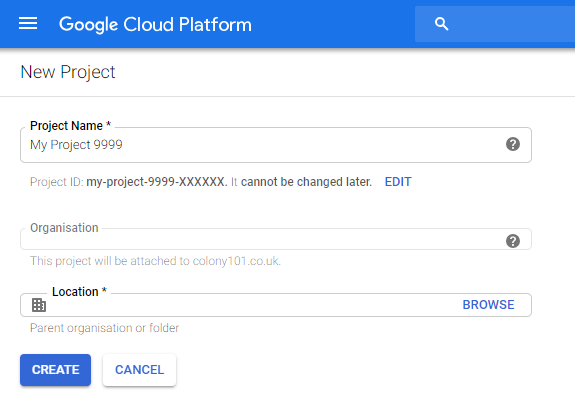Click the project ID my-project-9999-XXXXXX text
575x415 pixels.
[x=157, y=182]
